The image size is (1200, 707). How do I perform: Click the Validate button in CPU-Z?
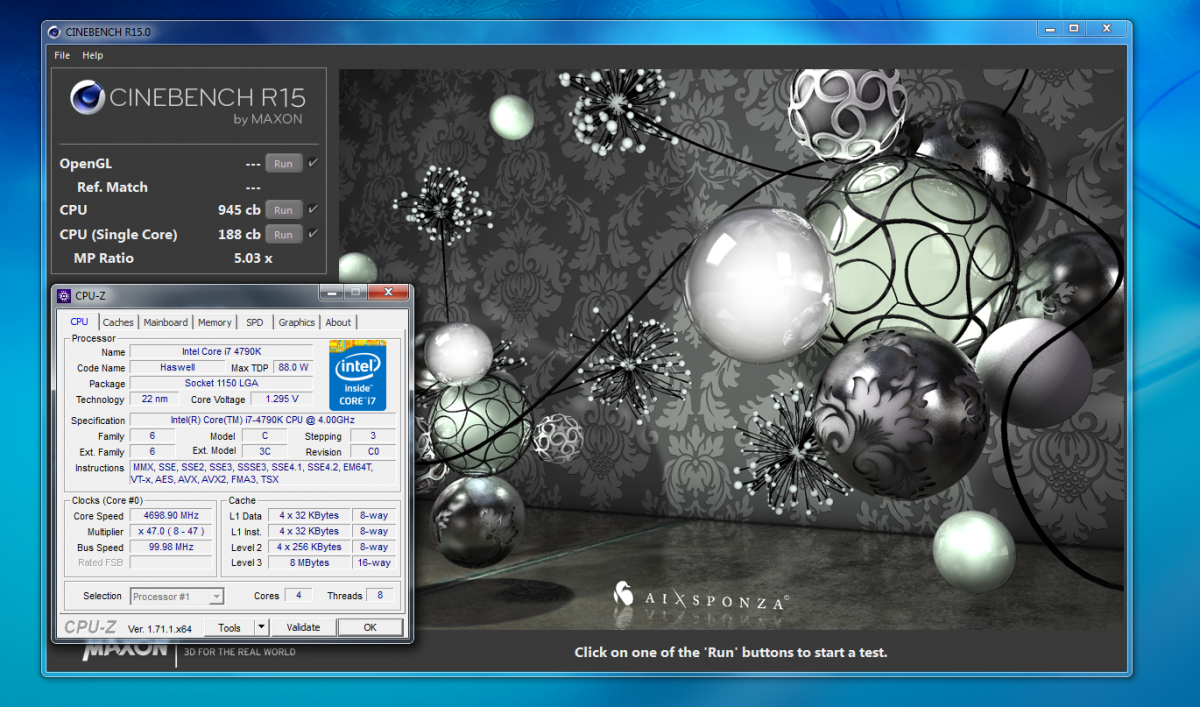(303, 627)
